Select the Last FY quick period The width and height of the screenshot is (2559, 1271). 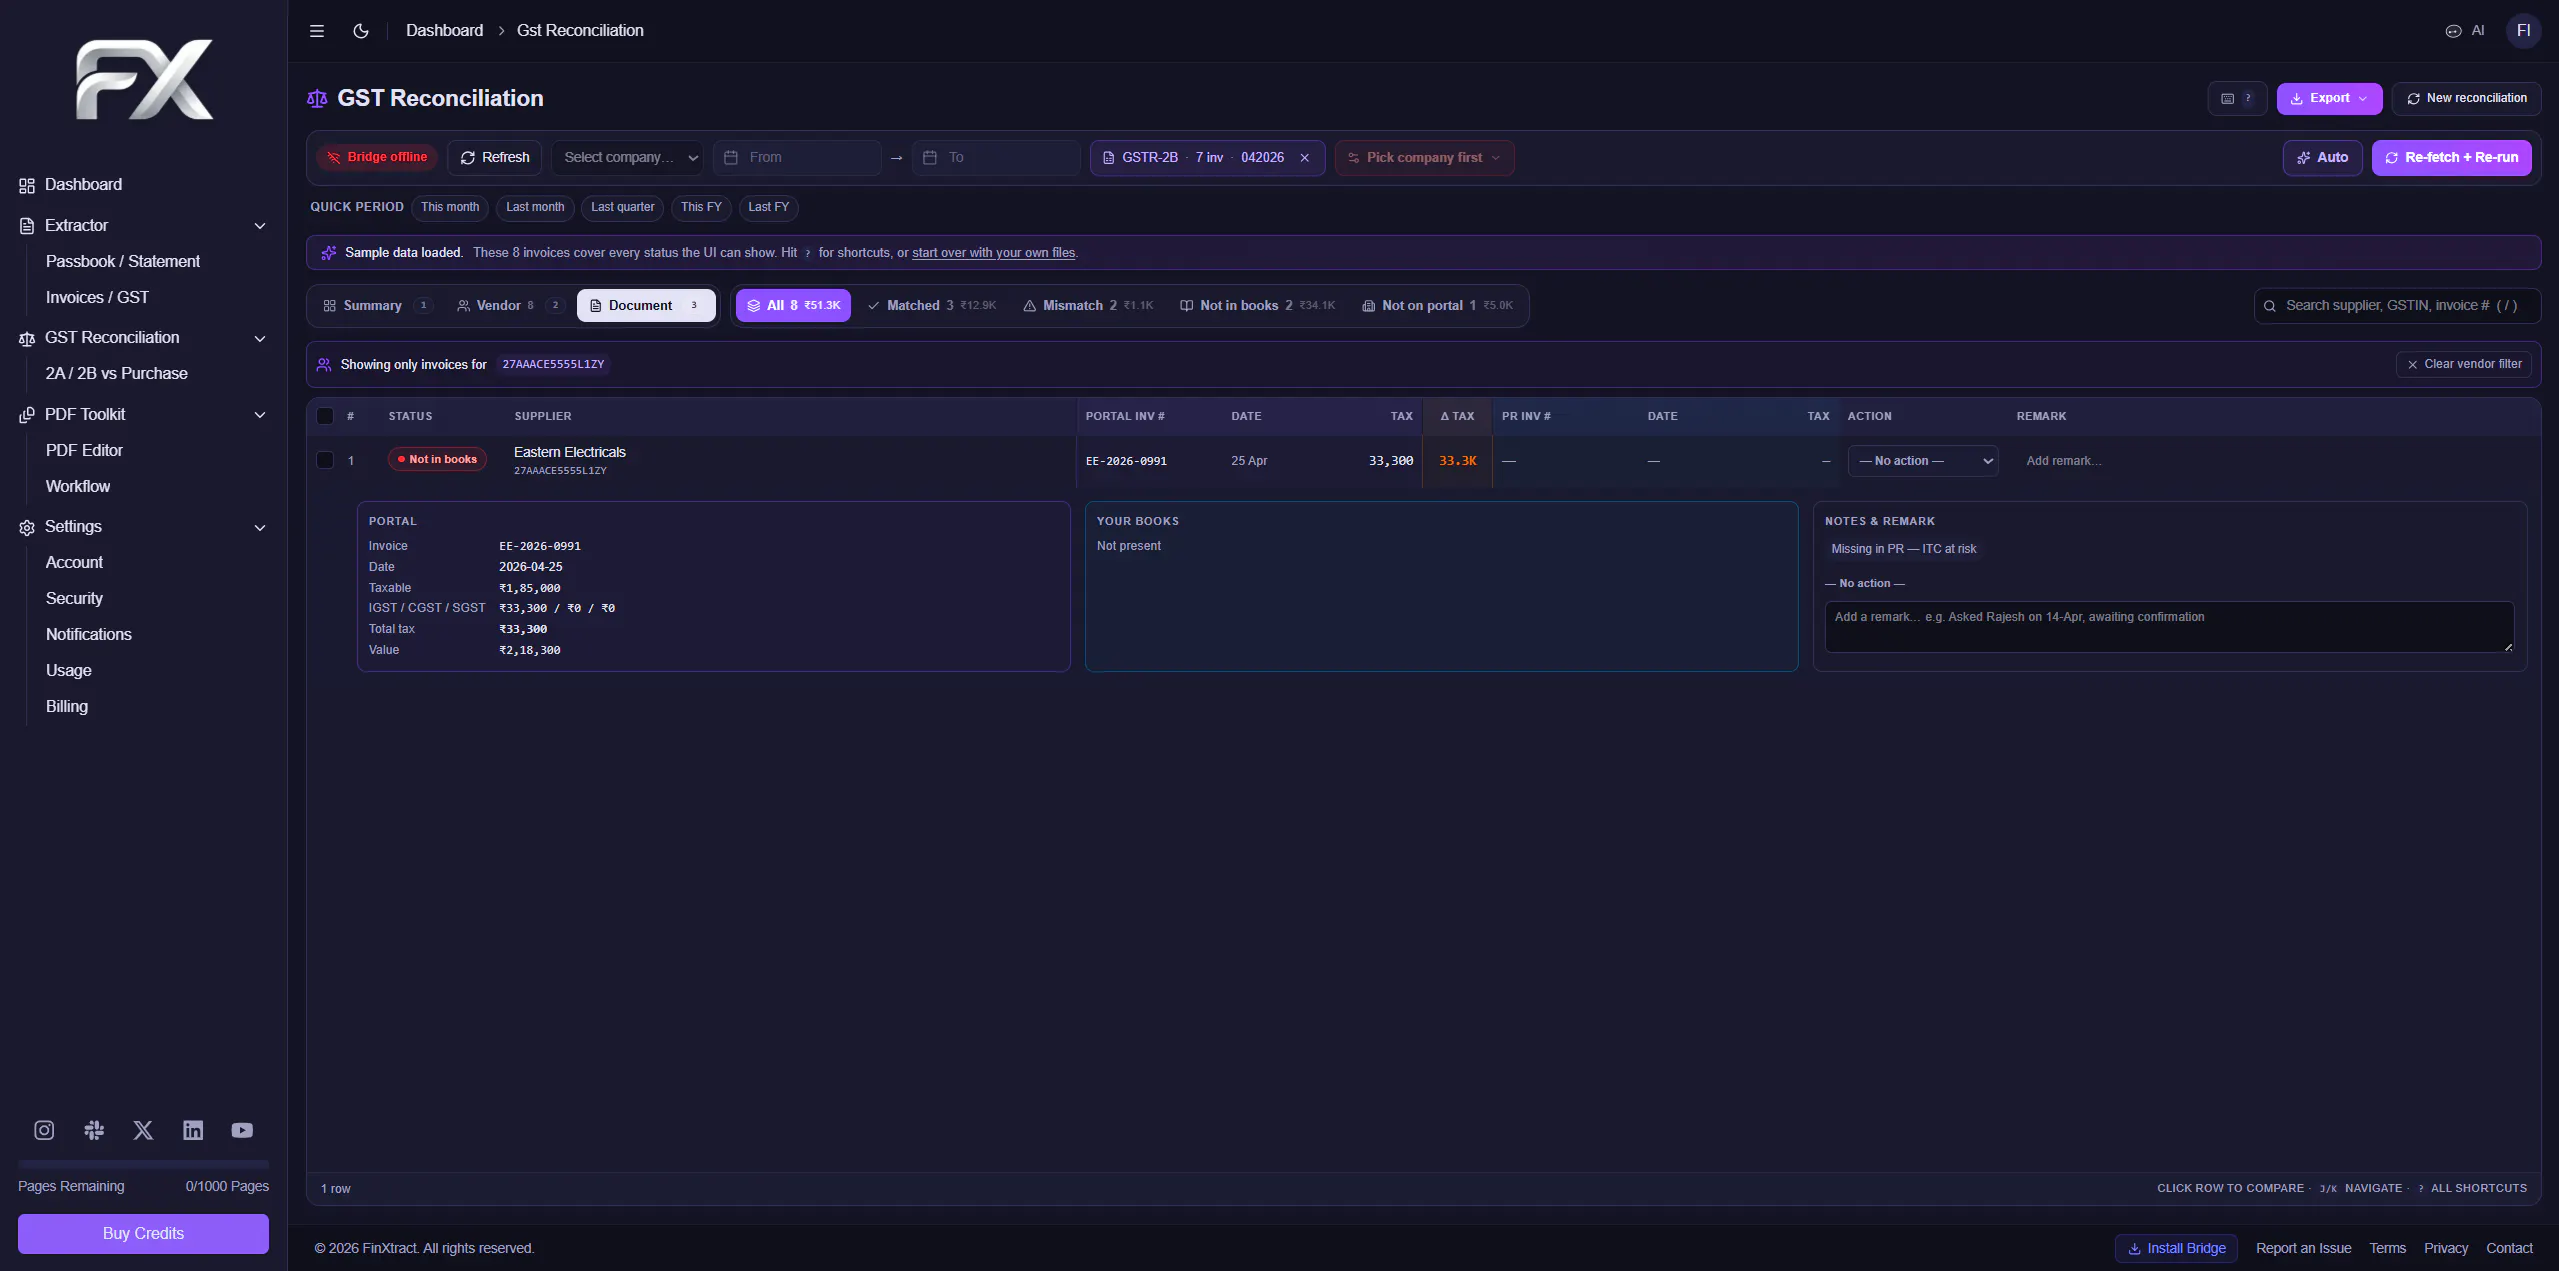click(768, 208)
